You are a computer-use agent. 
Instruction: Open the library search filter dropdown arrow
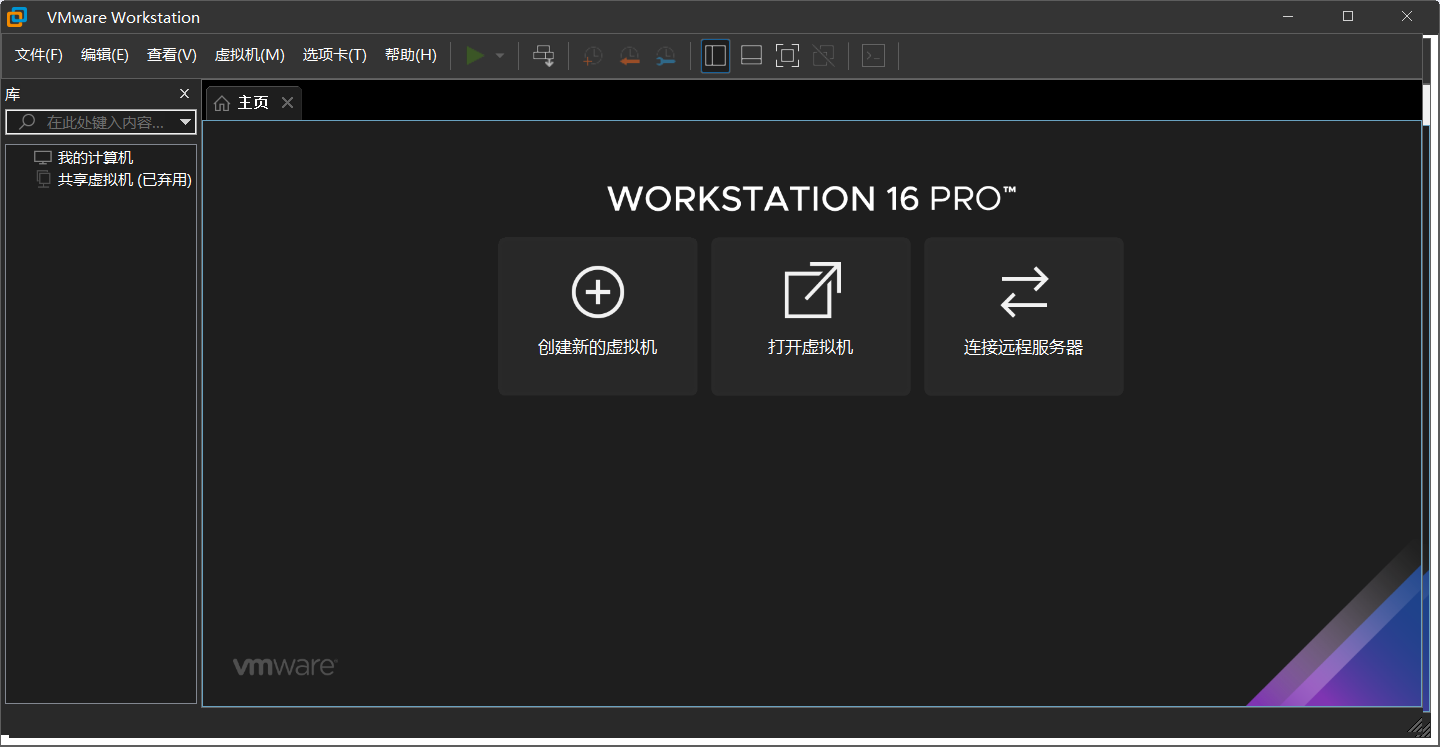(185, 122)
